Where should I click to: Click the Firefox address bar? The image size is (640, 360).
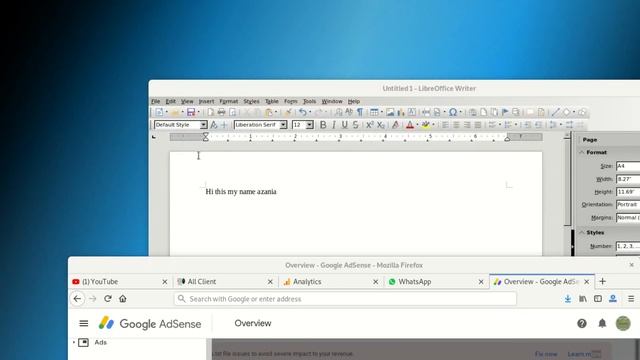coord(345,299)
